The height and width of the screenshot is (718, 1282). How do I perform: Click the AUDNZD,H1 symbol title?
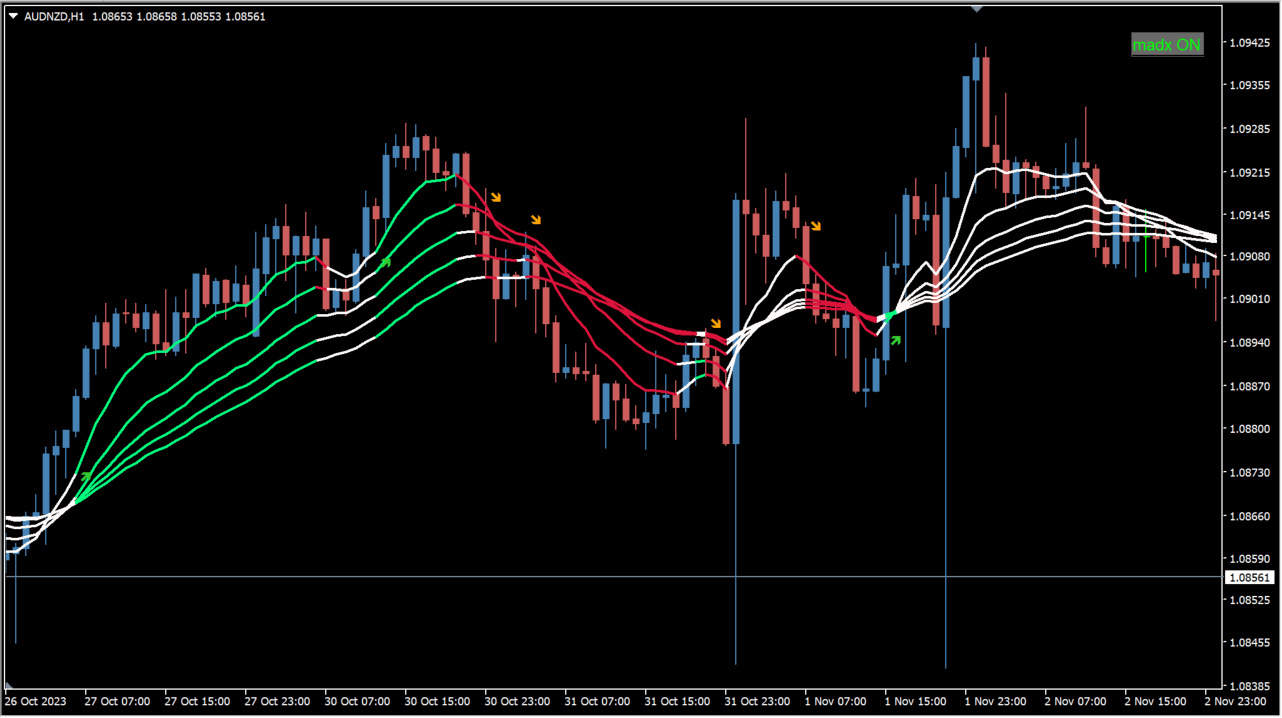(55, 16)
